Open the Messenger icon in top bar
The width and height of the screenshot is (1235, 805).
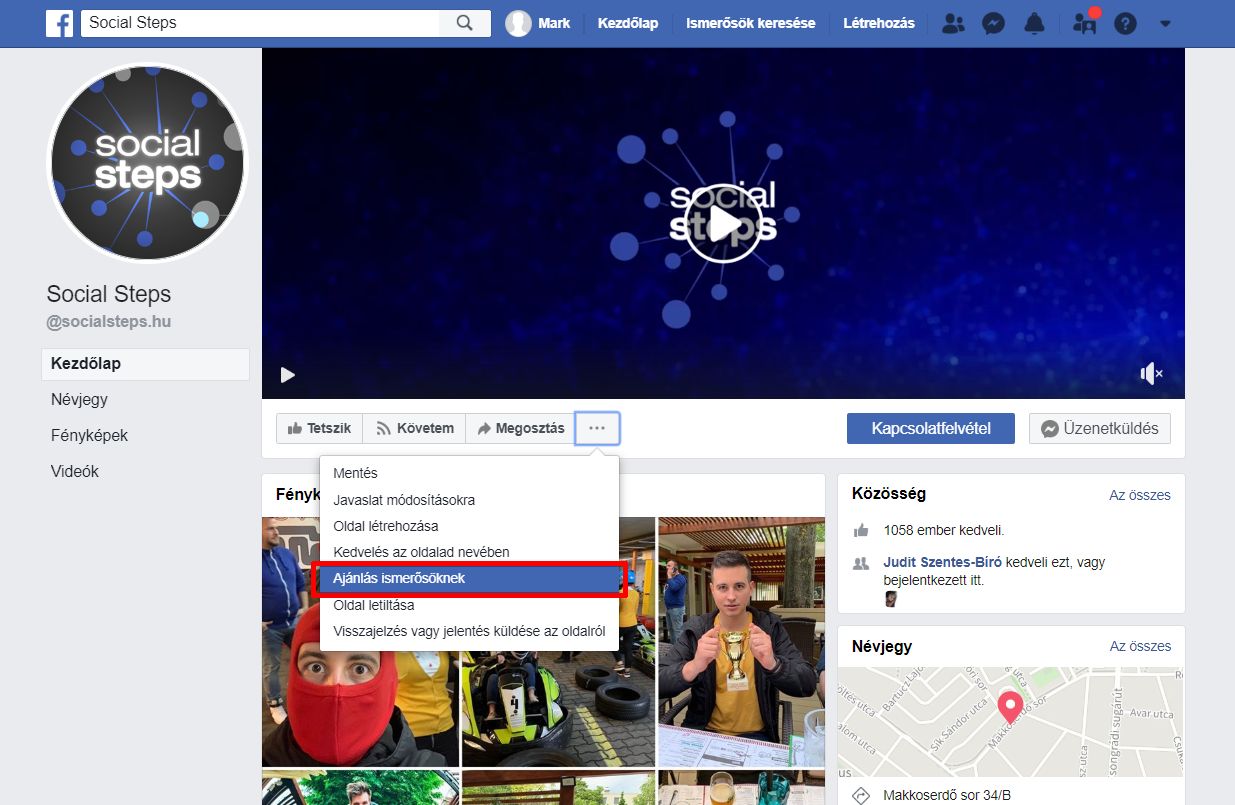click(x=993, y=23)
